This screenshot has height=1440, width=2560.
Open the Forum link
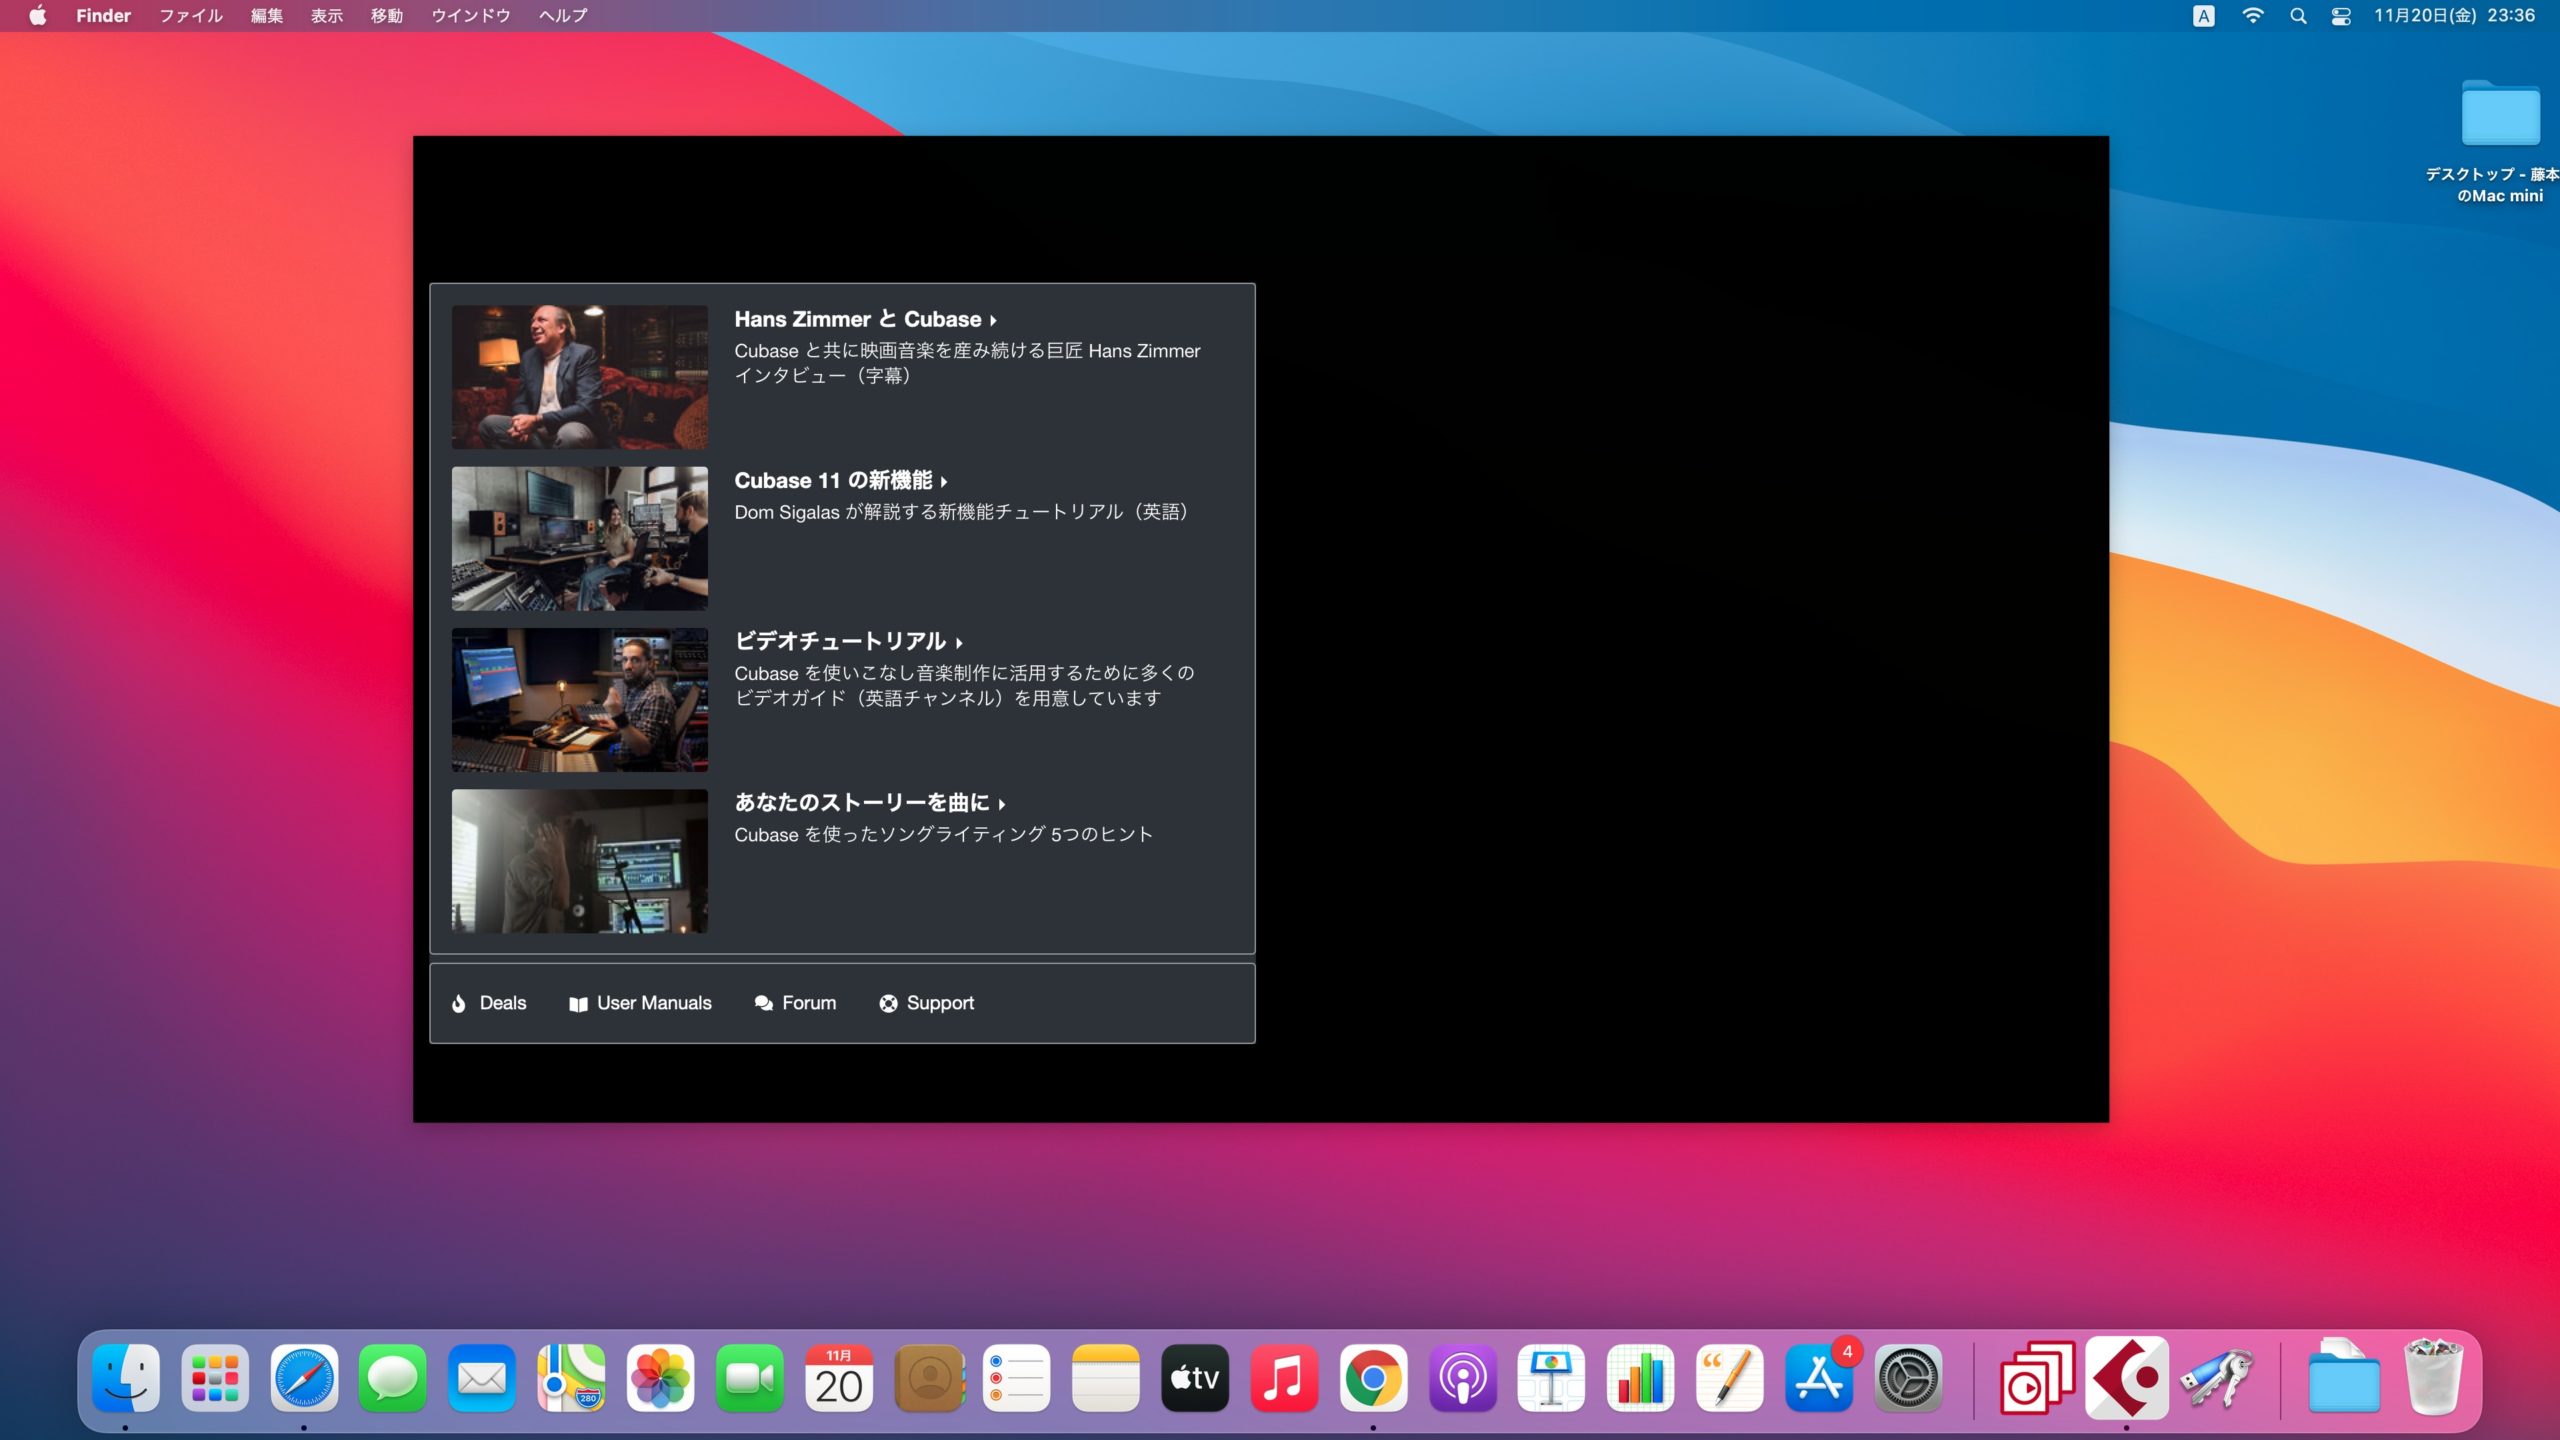pos(795,1003)
